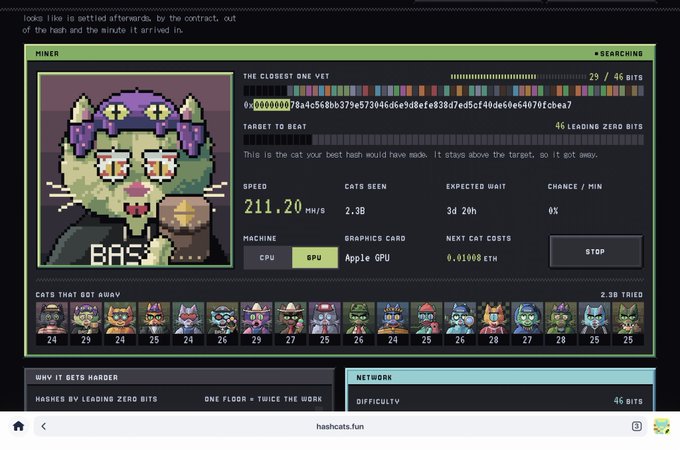Tap the browser back arrow

tap(44, 426)
